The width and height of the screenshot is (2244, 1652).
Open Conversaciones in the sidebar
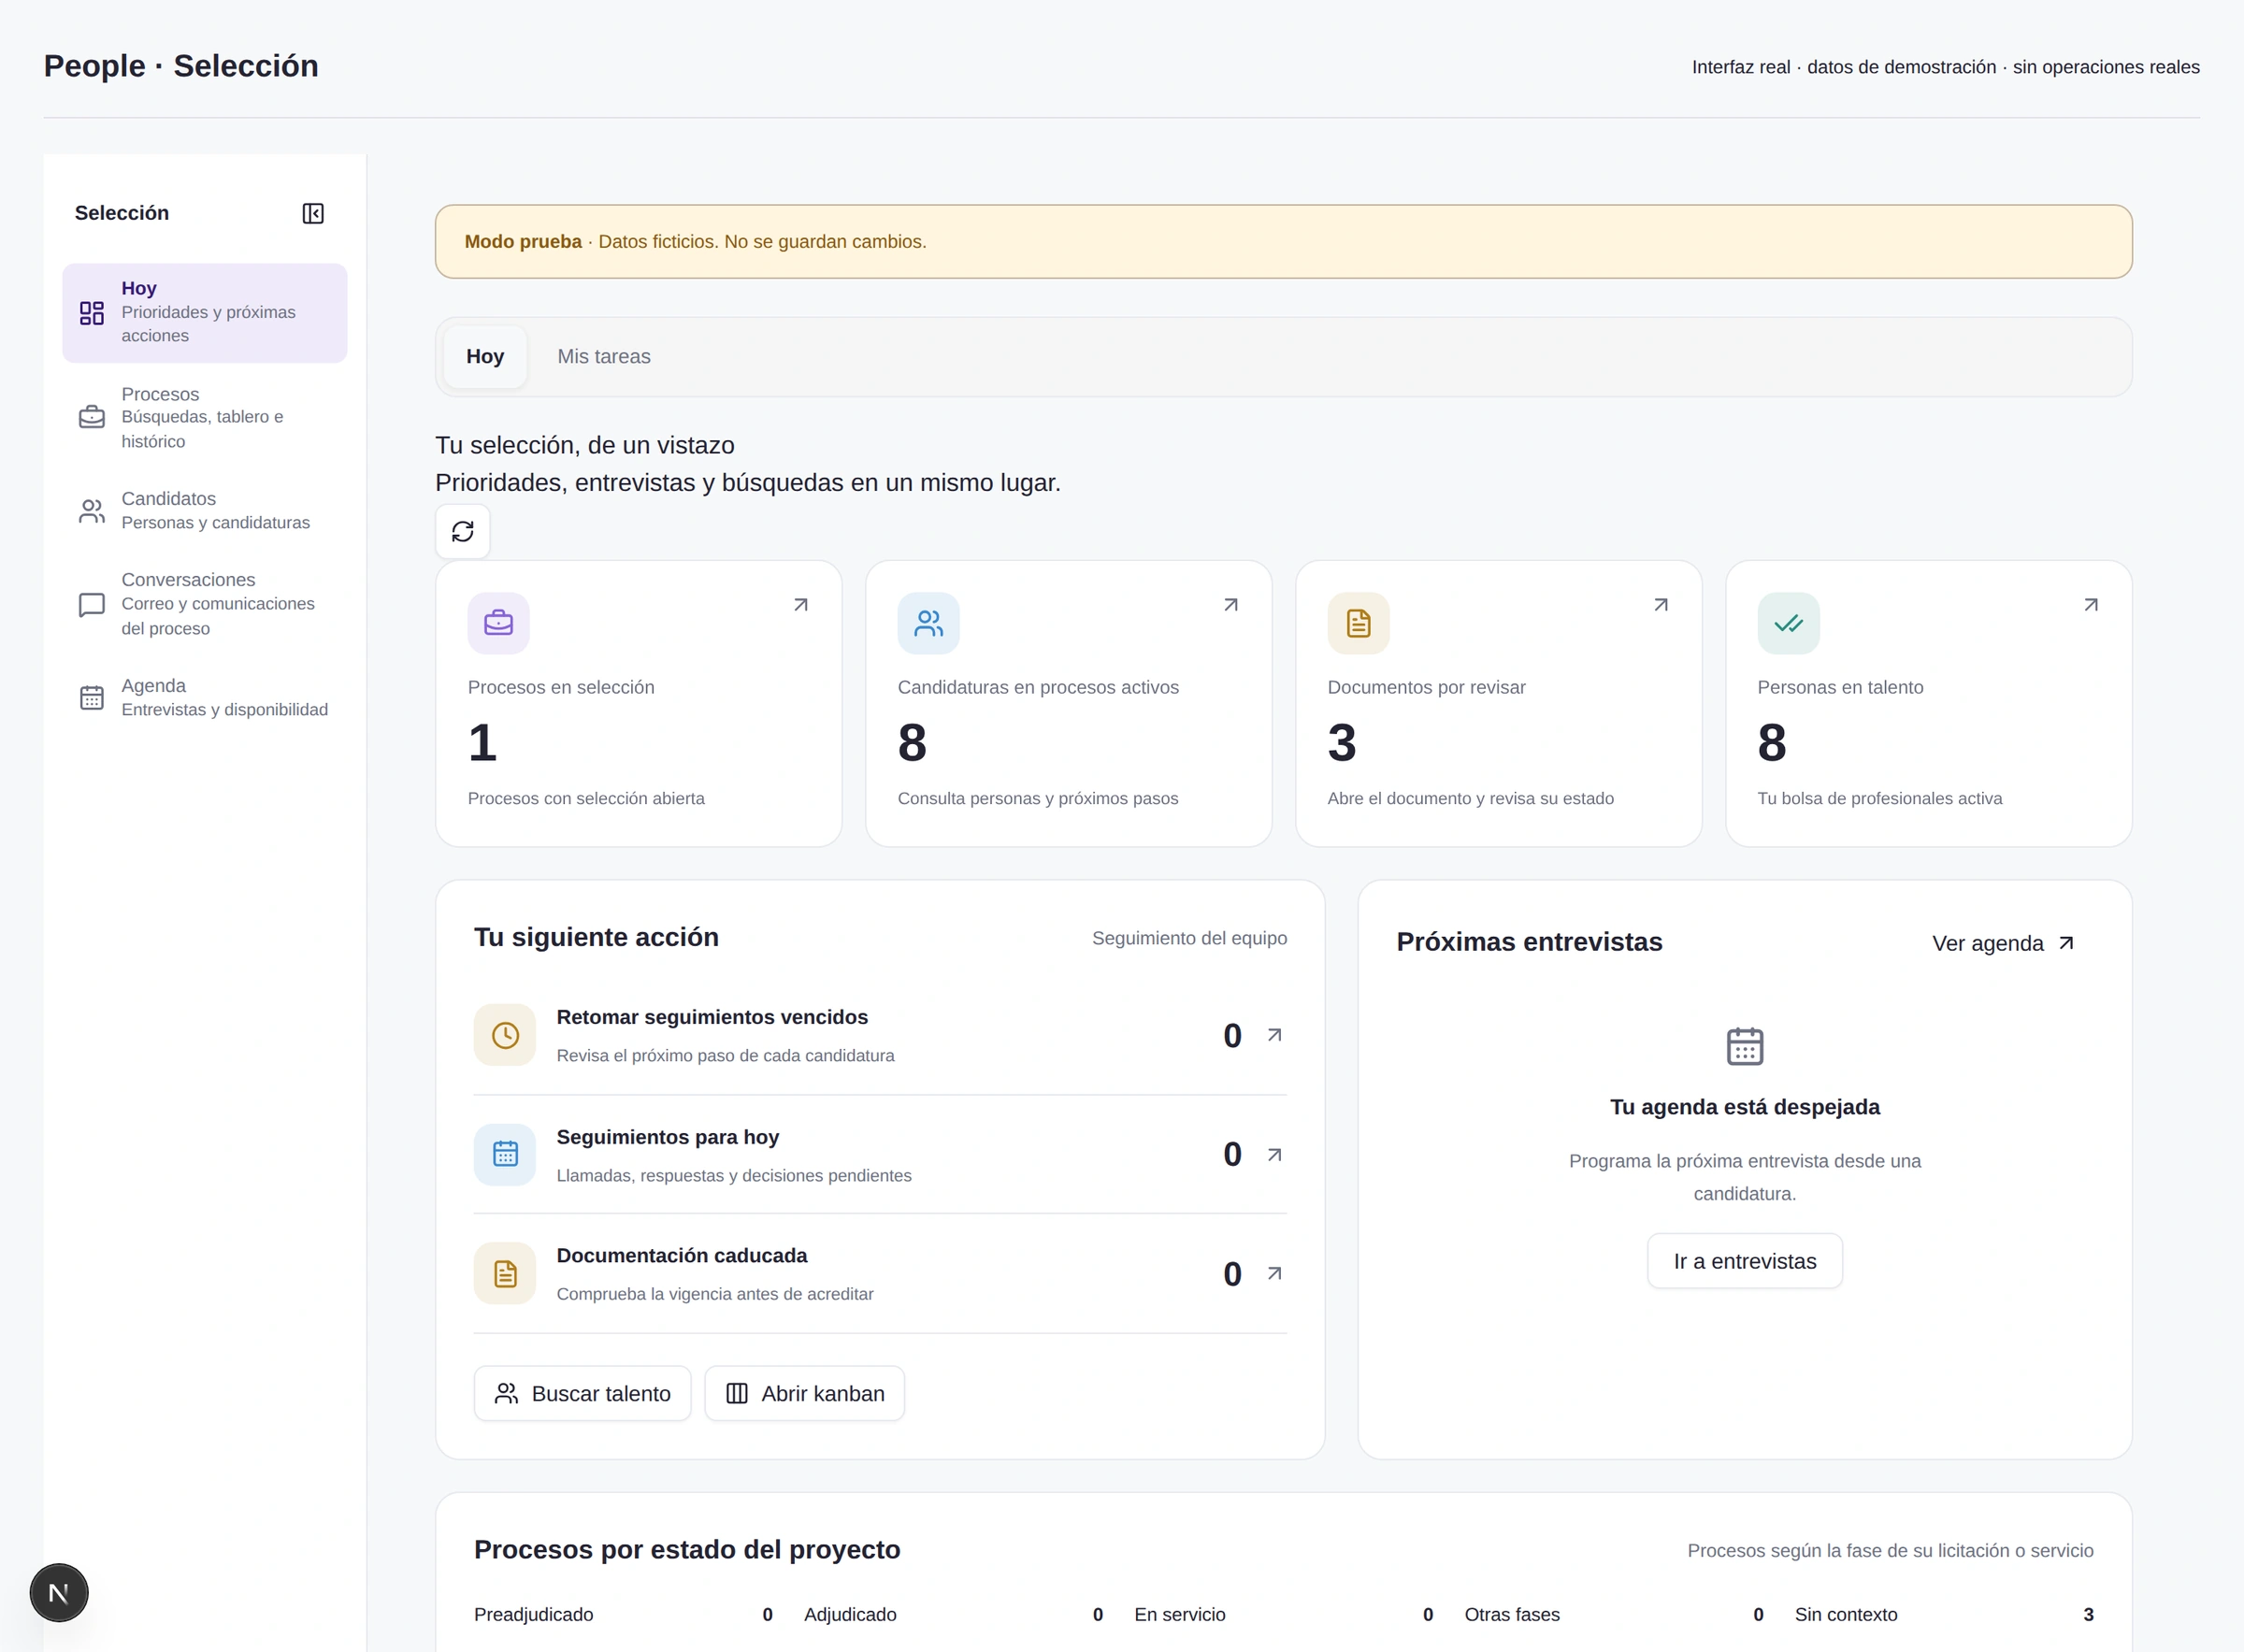pos(204,604)
